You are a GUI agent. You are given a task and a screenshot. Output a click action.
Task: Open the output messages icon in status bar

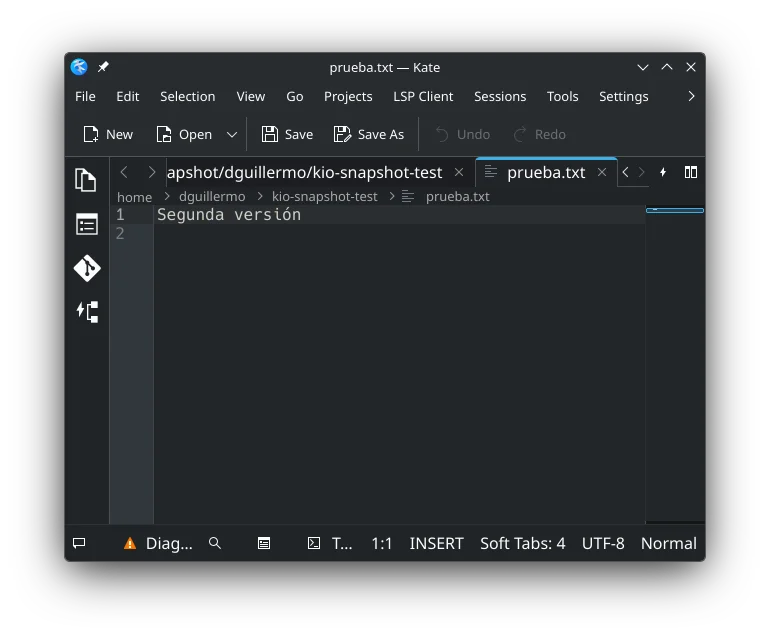tap(79, 543)
